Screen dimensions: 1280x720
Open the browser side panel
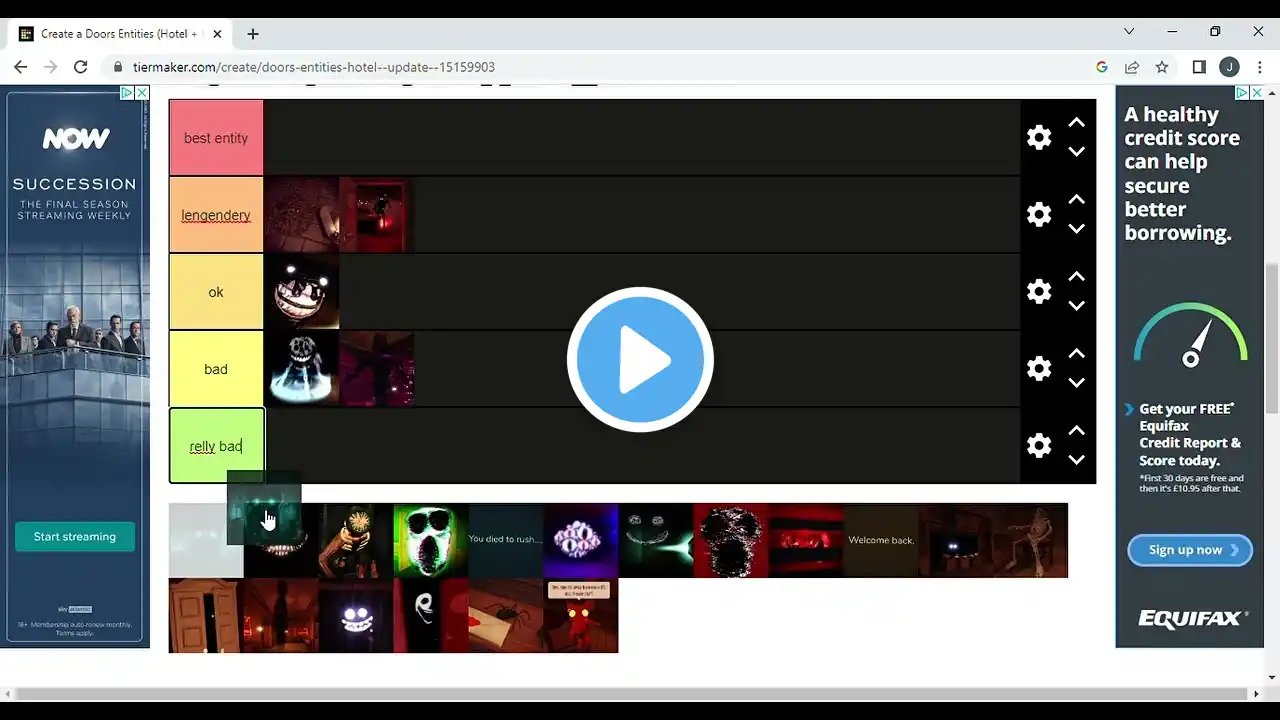[1199, 67]
